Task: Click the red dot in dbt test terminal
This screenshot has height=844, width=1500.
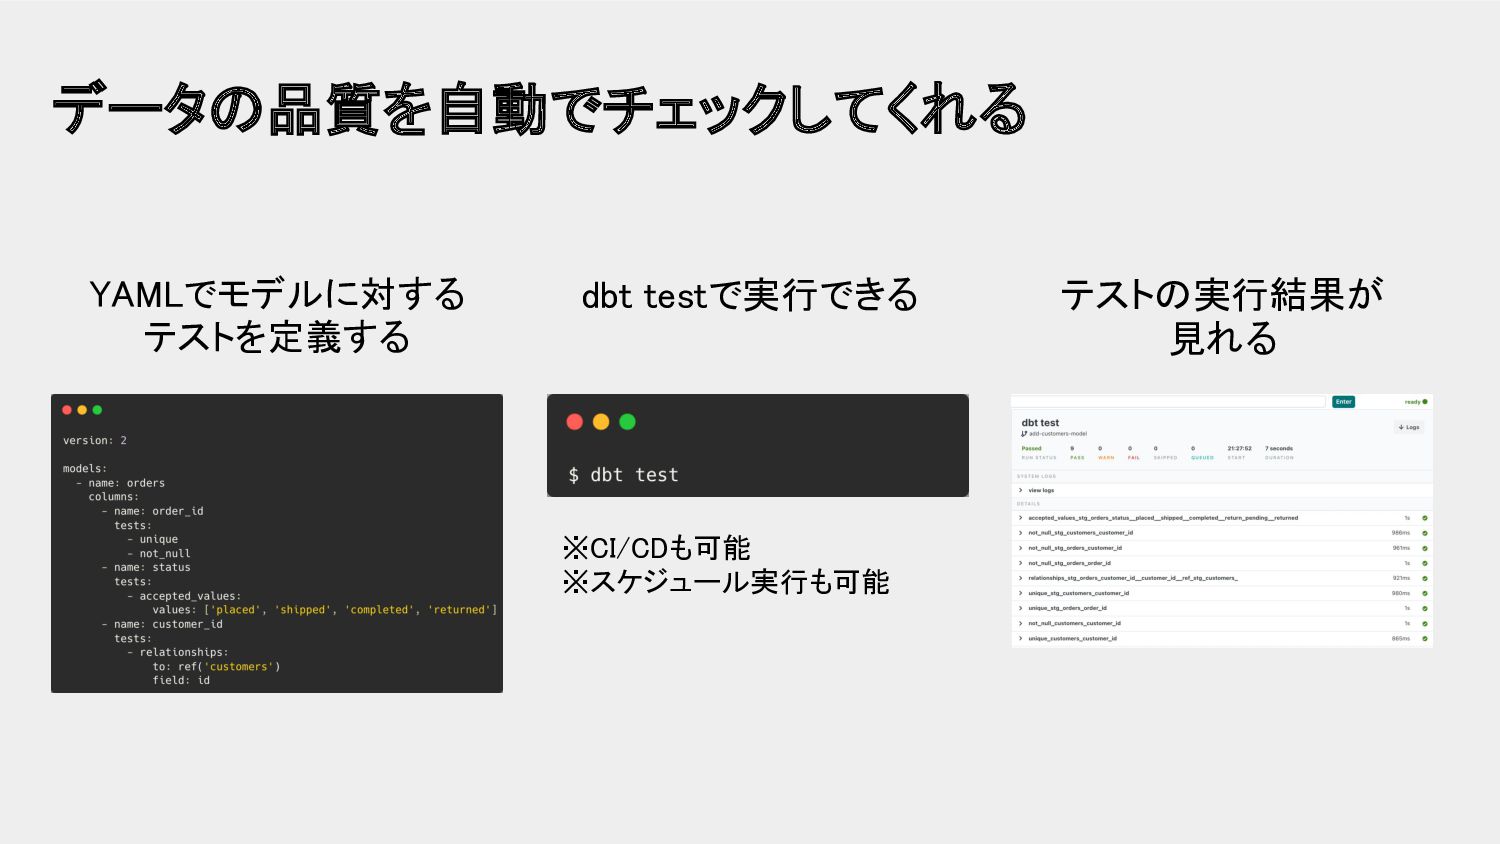Action: [575, 422]
